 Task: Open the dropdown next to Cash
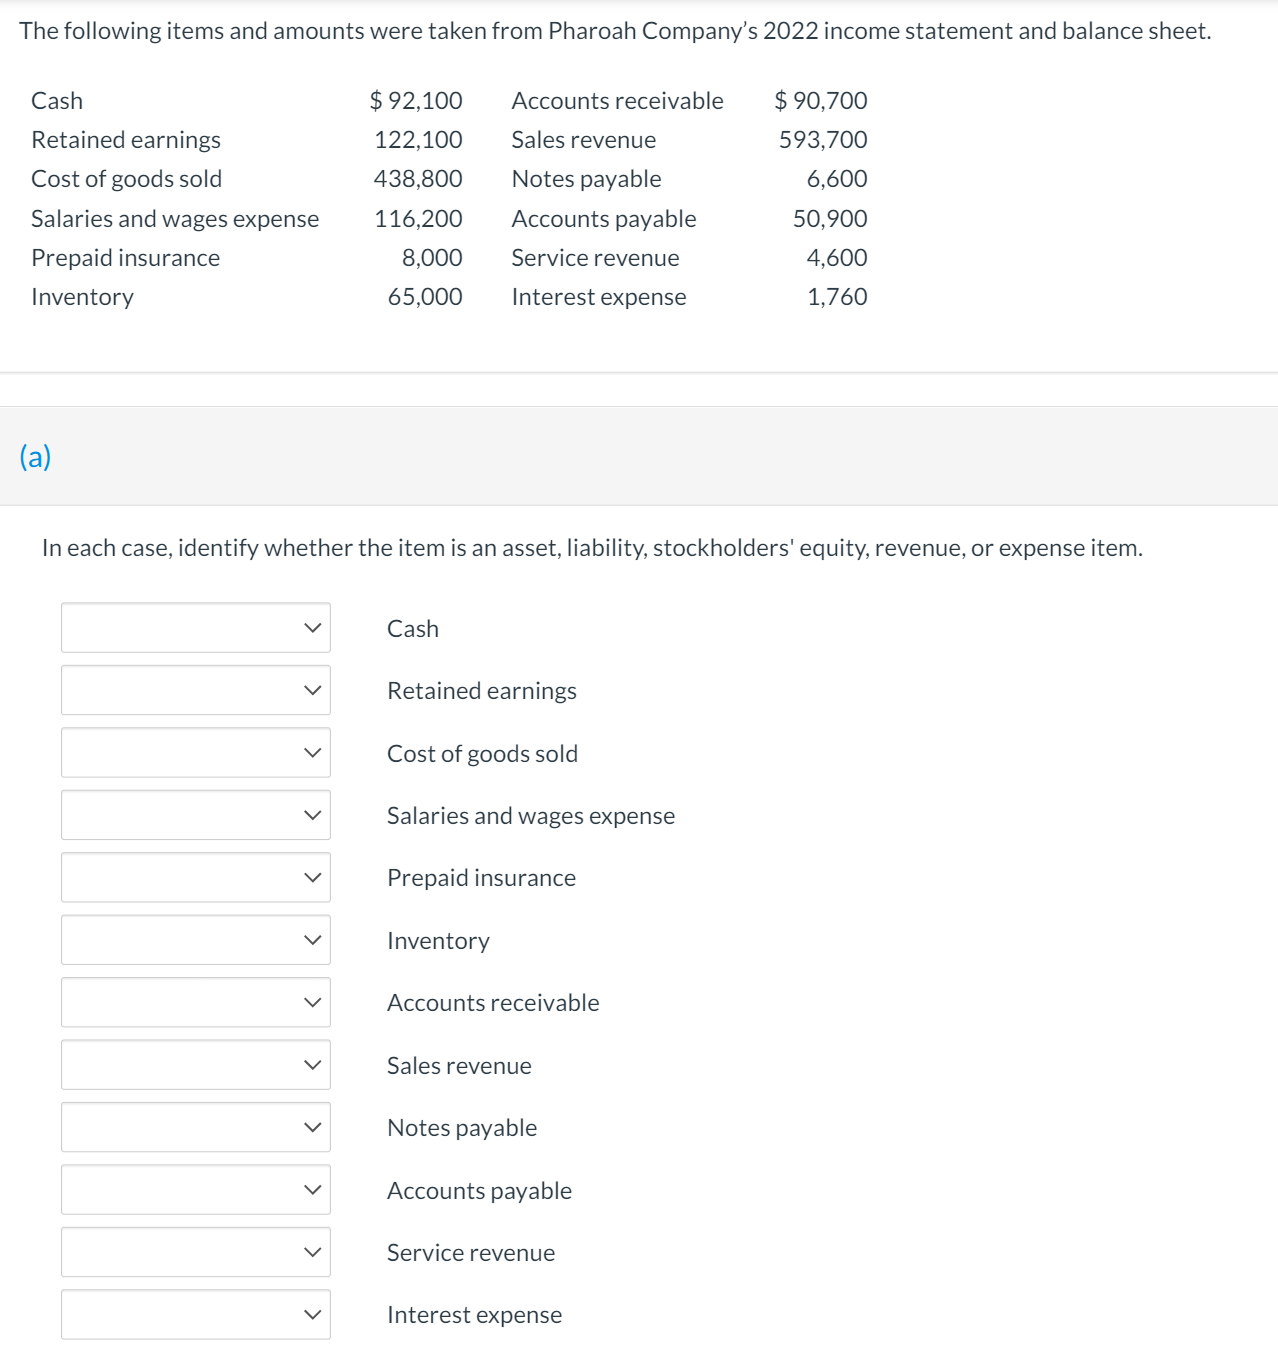(196, 628)
